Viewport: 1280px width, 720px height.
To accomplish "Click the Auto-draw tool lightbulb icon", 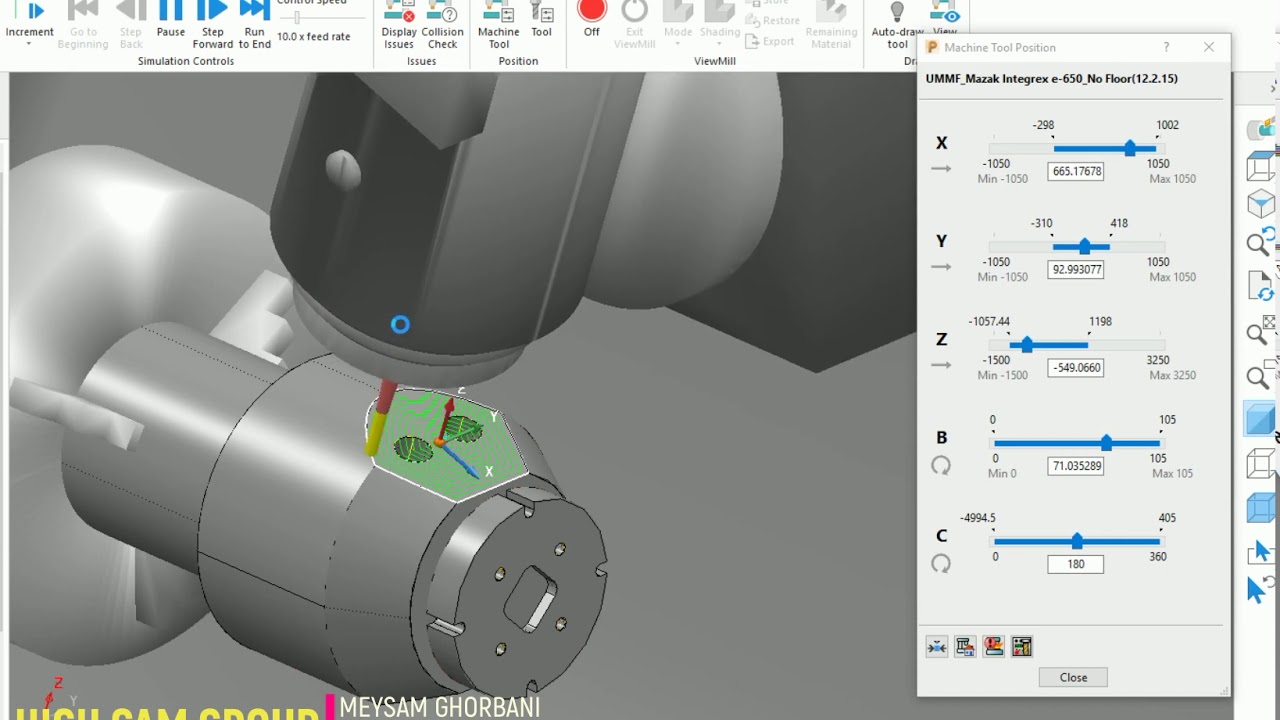I will click(897, 11).
